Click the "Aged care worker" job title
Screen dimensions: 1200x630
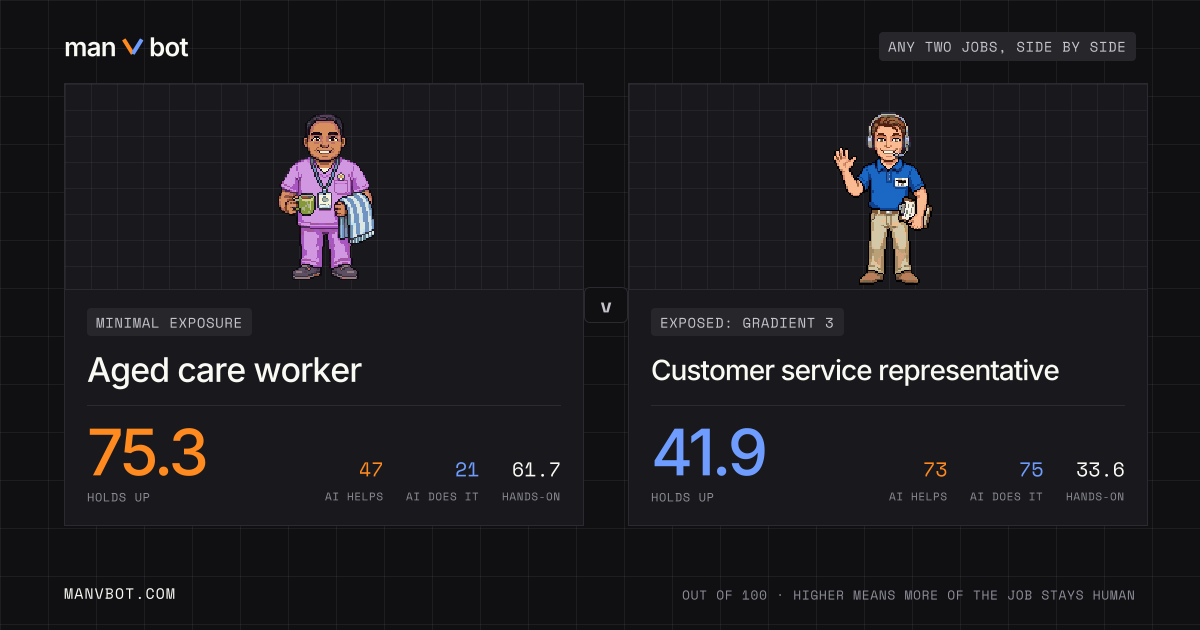coord(224,370)
